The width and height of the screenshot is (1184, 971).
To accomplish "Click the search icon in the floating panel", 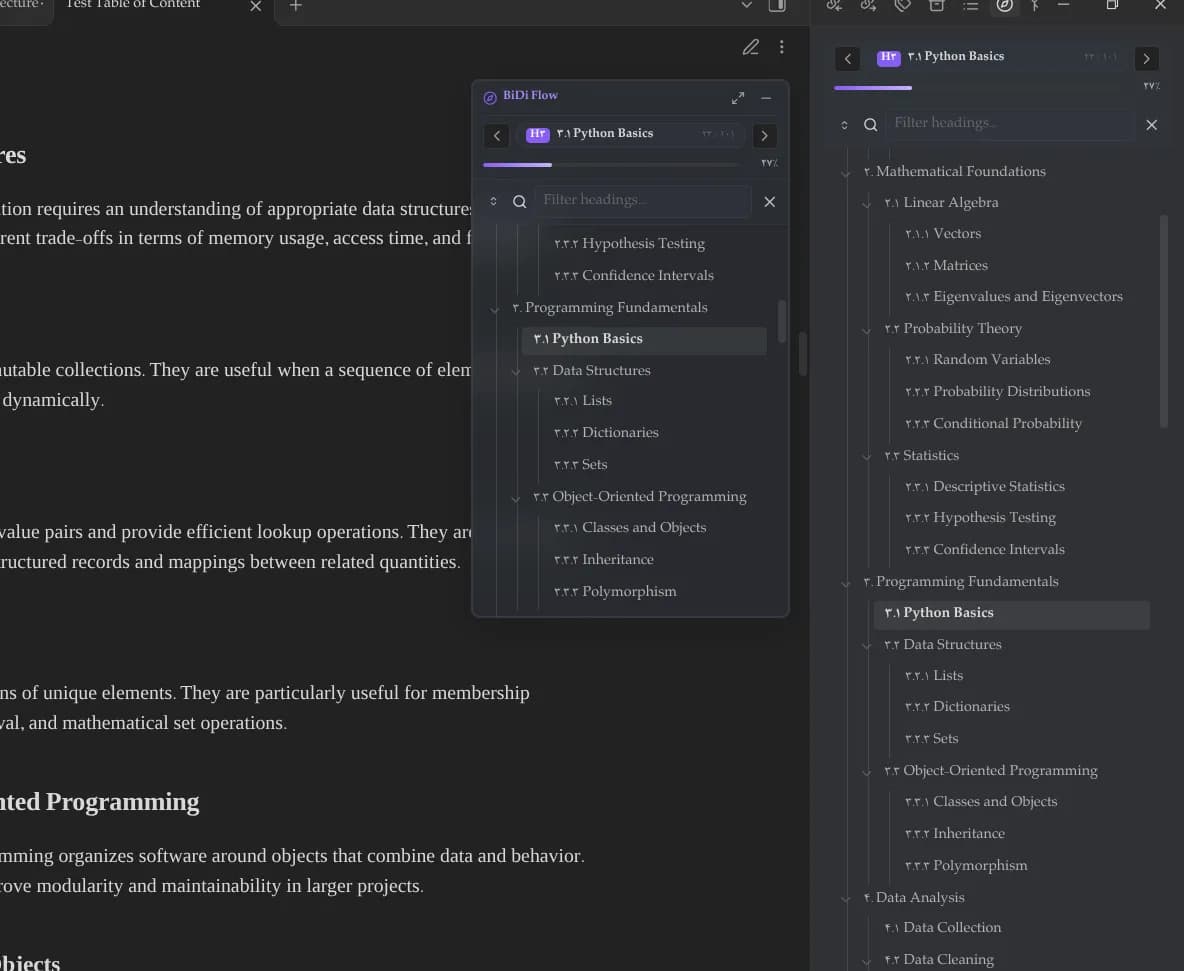I will pos(520,202).
